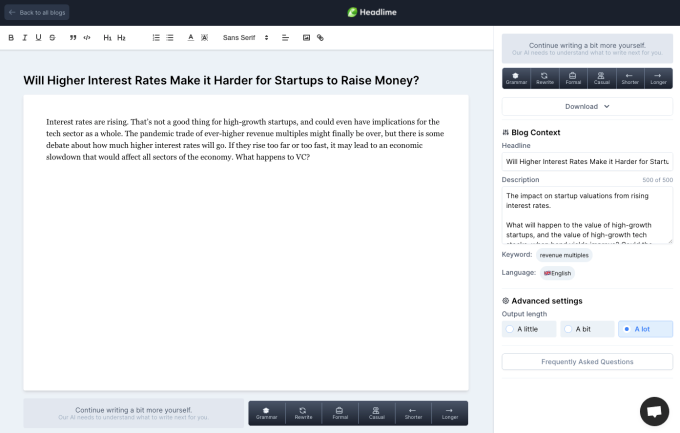
Task: Click Rewrite in the bottom AI toolbar
Action: tap(301, 412)
